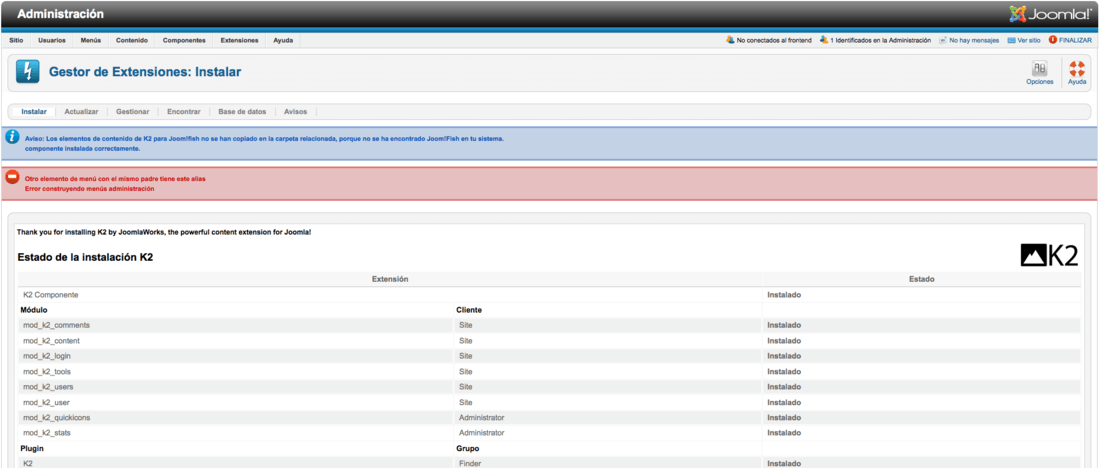The image size is (1100, 468).
Task: Click the blue info notice icon
Action: 13,137
